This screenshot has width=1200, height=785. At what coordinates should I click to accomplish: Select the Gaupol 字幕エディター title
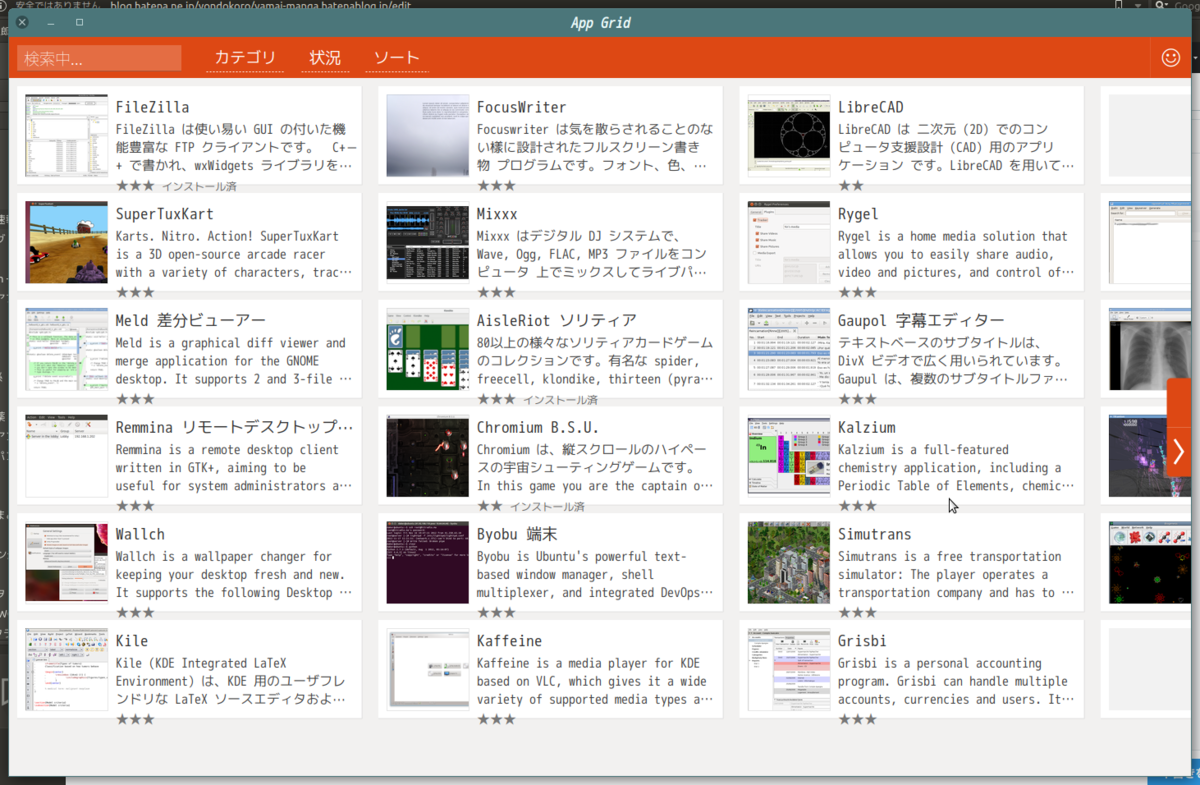(x=921, y=320)
